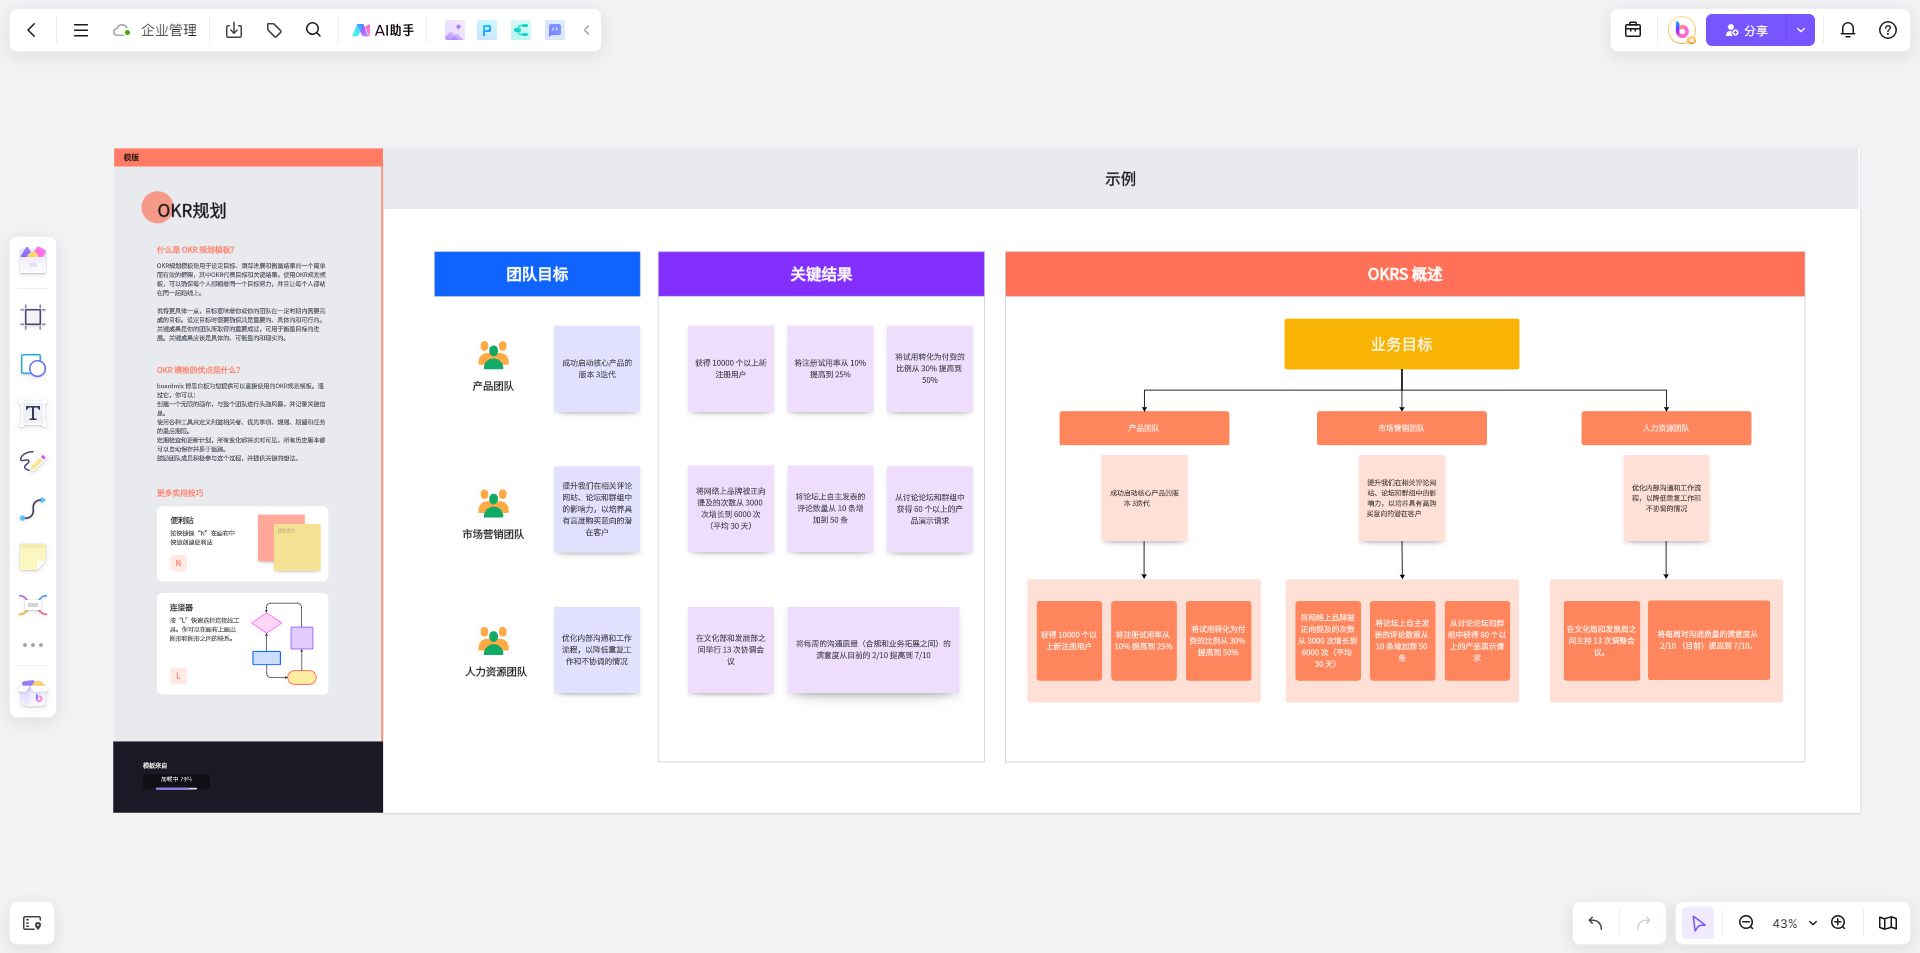This screenshot has height=953, width=1920.
Task: Click the orange 市场营销团队 node in overview
Action: [x=1402, y=428]
